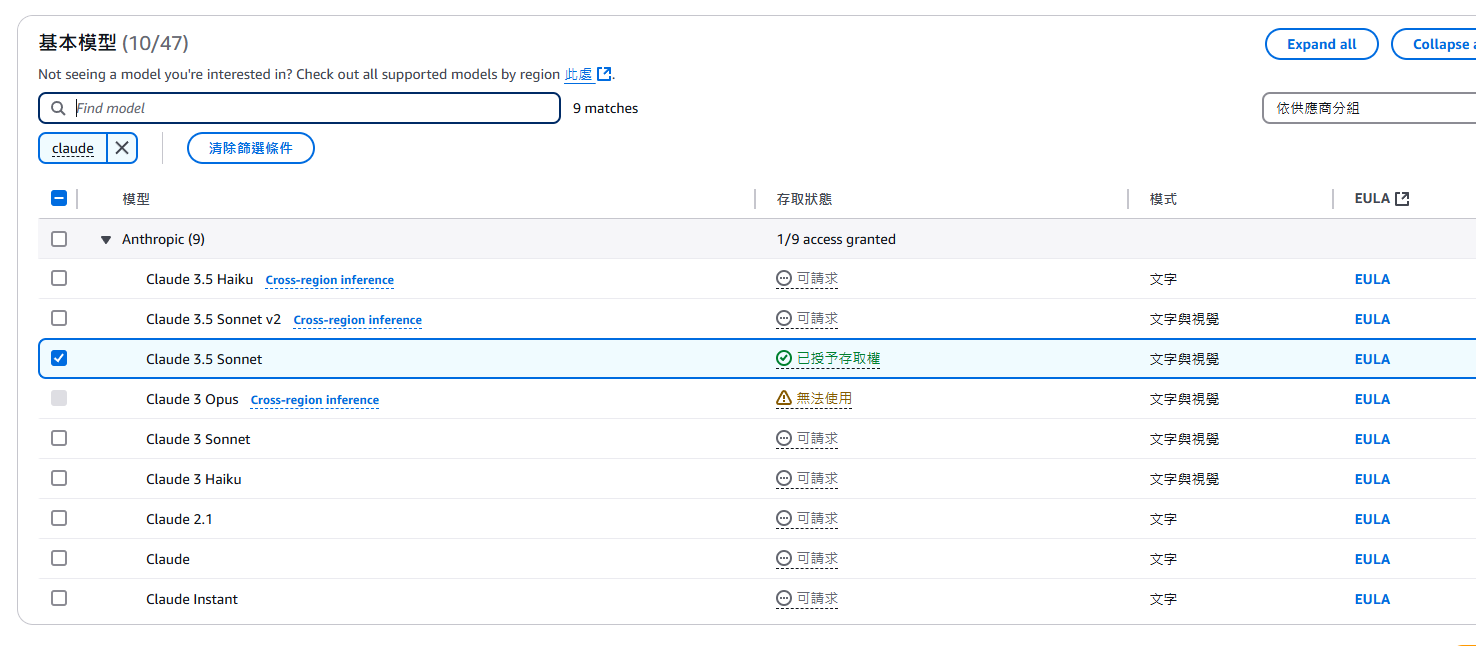Open the 依供應商分組 grouping dropdown
The image size is (1476, 646).
1370,108
